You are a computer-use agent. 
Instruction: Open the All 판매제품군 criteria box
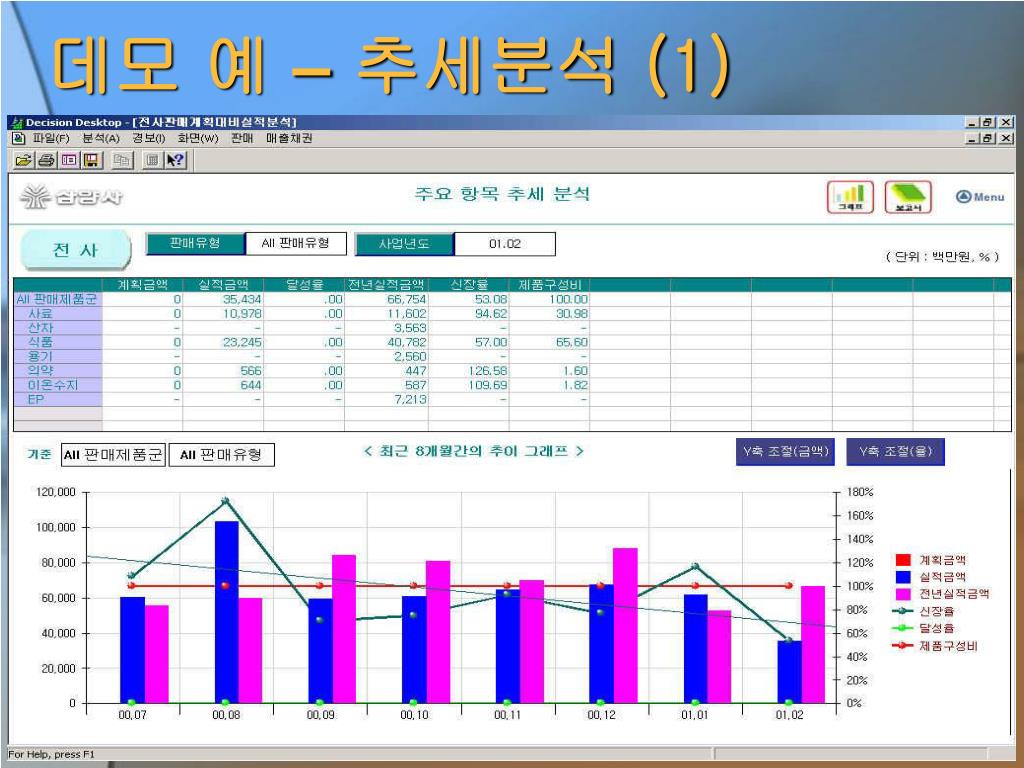coord(114,455)
